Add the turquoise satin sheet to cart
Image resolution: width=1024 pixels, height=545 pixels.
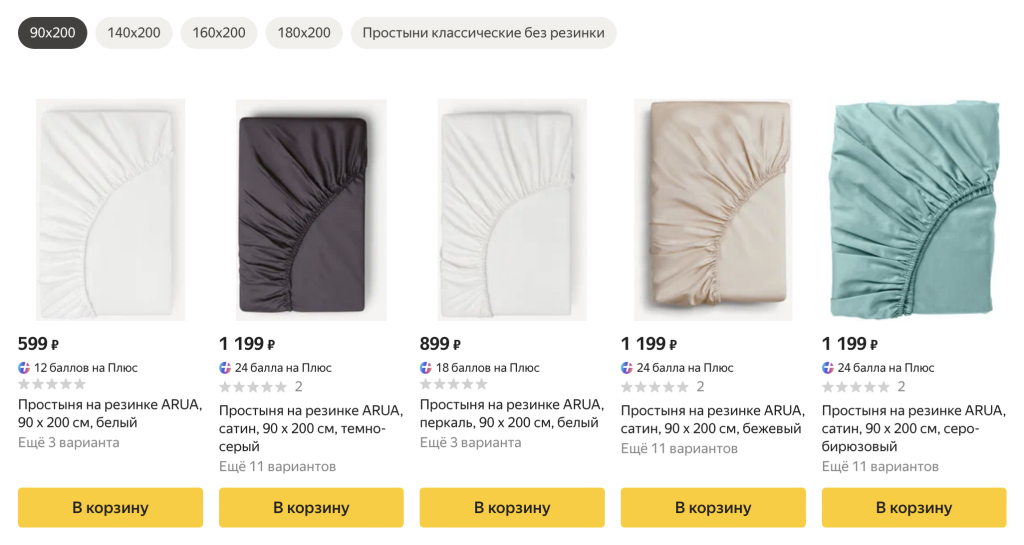[x=914, y=508]
